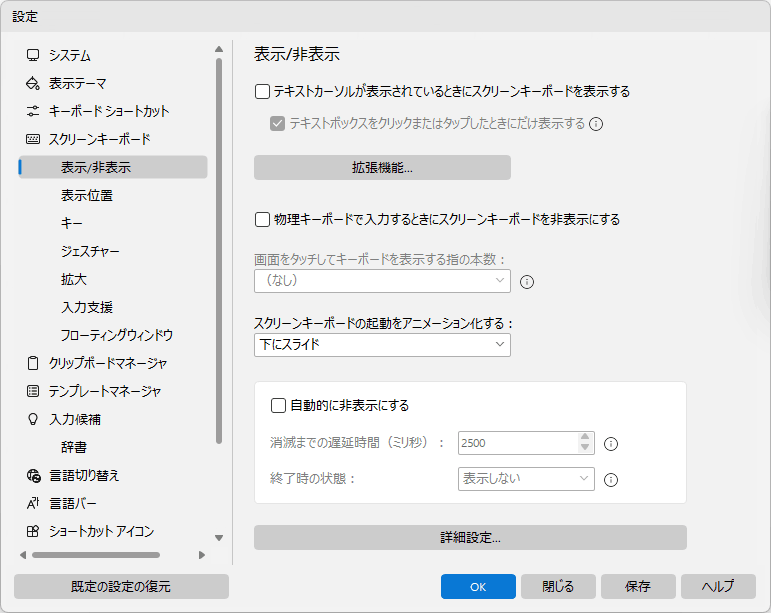The height and width of the screenshot is (613, 771).
Task: Click info icon beside テキストボックスをクリック option
Action: (x=596, y=124)
